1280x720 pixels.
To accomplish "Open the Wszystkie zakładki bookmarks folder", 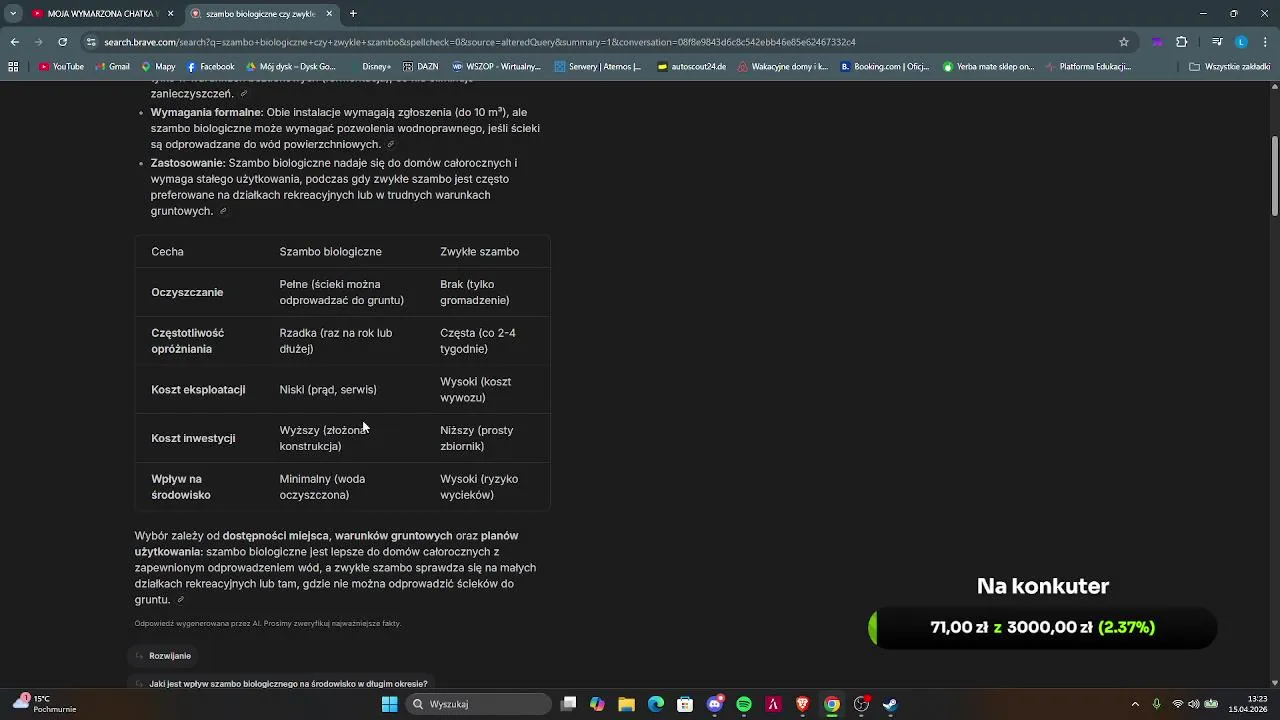I will click(x=1230, y=67).
